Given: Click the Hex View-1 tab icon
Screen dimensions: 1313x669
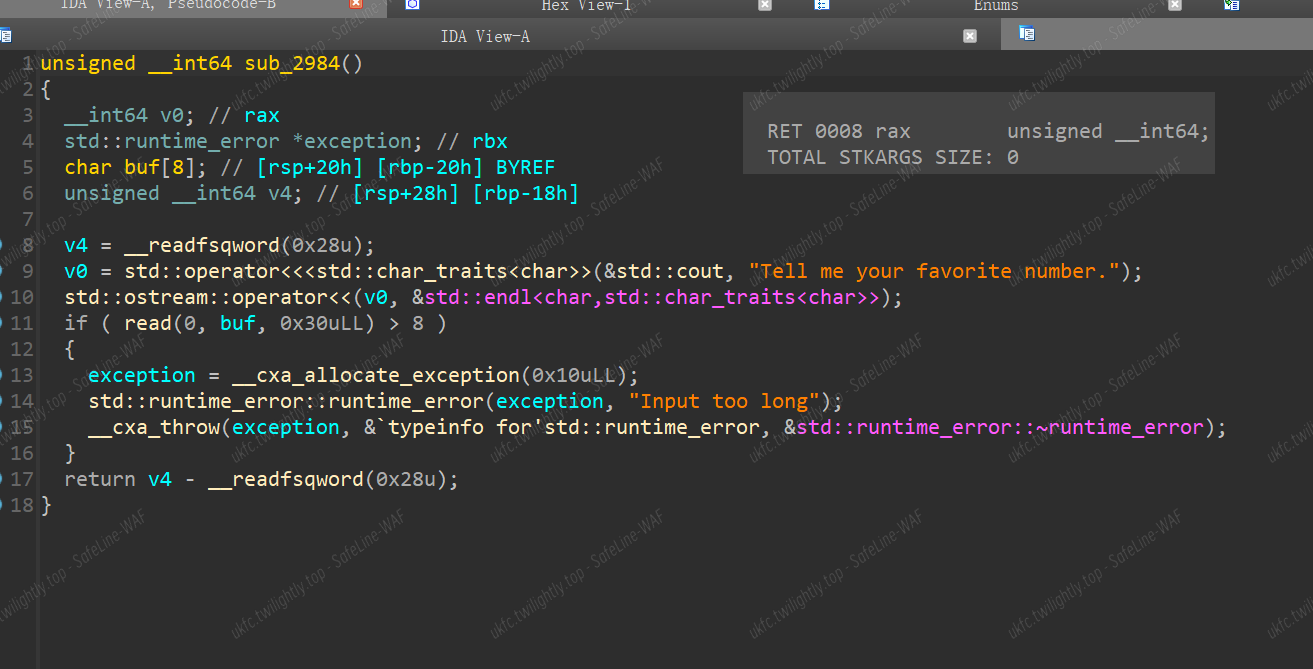Looking at the screenshot, I should pyautogui.click(x=412, y=5).
